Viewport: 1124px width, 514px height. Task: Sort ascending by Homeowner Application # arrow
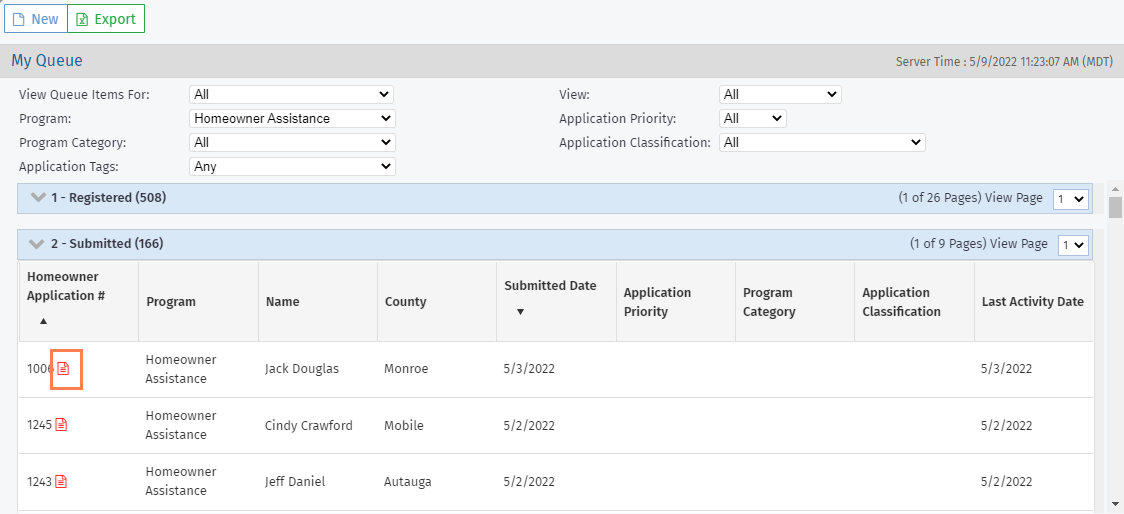[x=43, y=321]
